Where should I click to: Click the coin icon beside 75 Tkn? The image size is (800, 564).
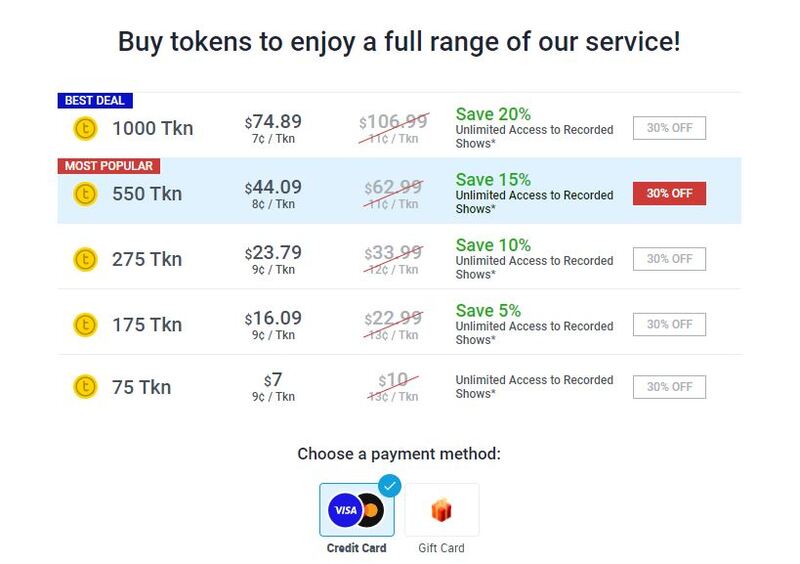pyautogui.click(x=85, y=387)
